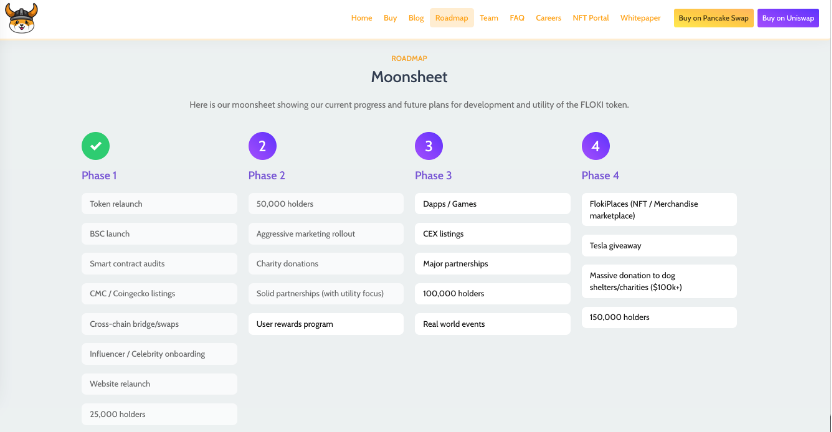Click the purple number 2 circle

[262, 146]
